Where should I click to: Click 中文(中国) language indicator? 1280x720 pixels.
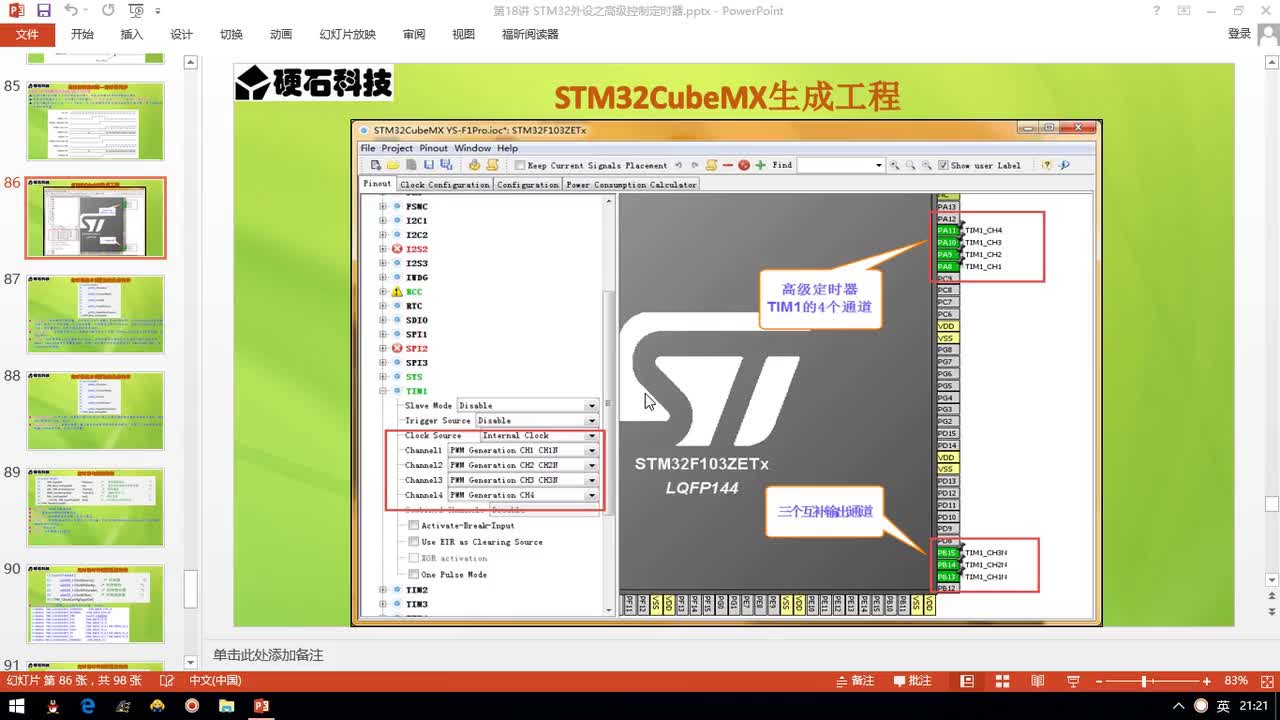[x=215, y=681]
